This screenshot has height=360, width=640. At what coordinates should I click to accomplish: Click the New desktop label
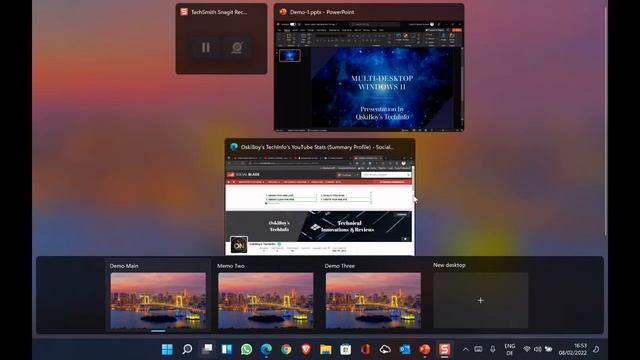click(x=449, y=265)
